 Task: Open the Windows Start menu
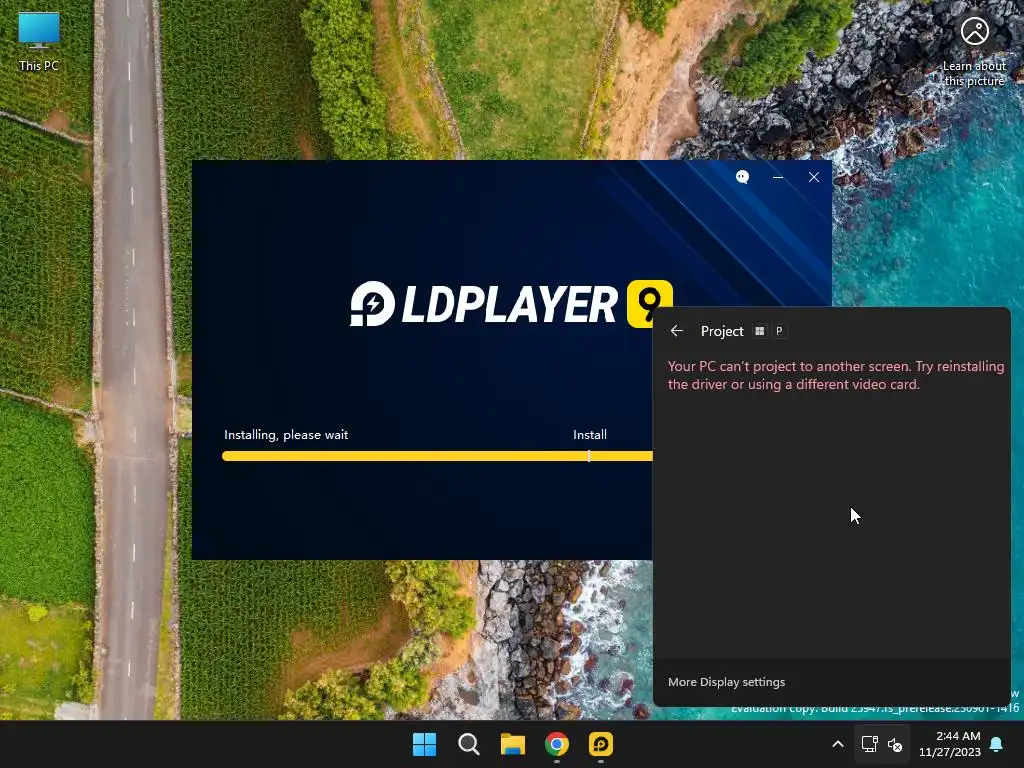[424, 744]
